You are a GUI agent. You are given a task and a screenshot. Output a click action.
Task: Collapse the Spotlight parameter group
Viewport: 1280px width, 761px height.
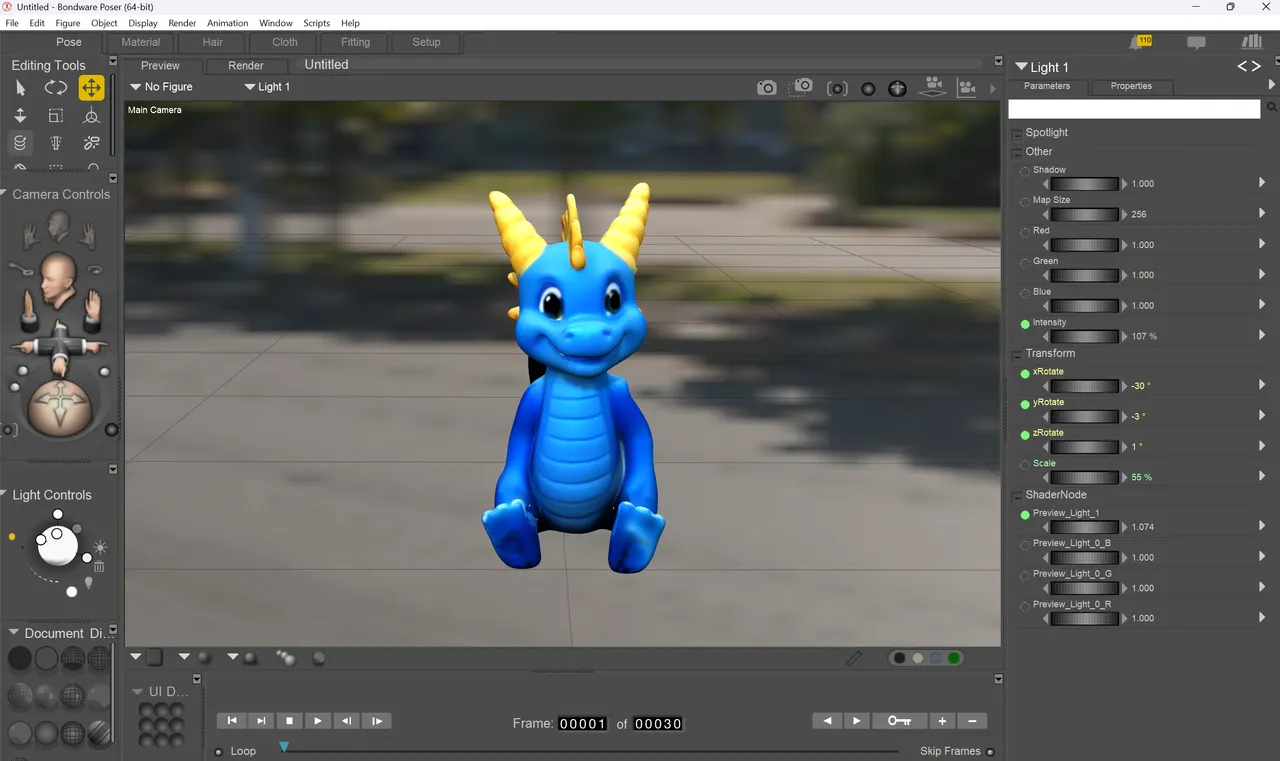(x=1017, y=133)
